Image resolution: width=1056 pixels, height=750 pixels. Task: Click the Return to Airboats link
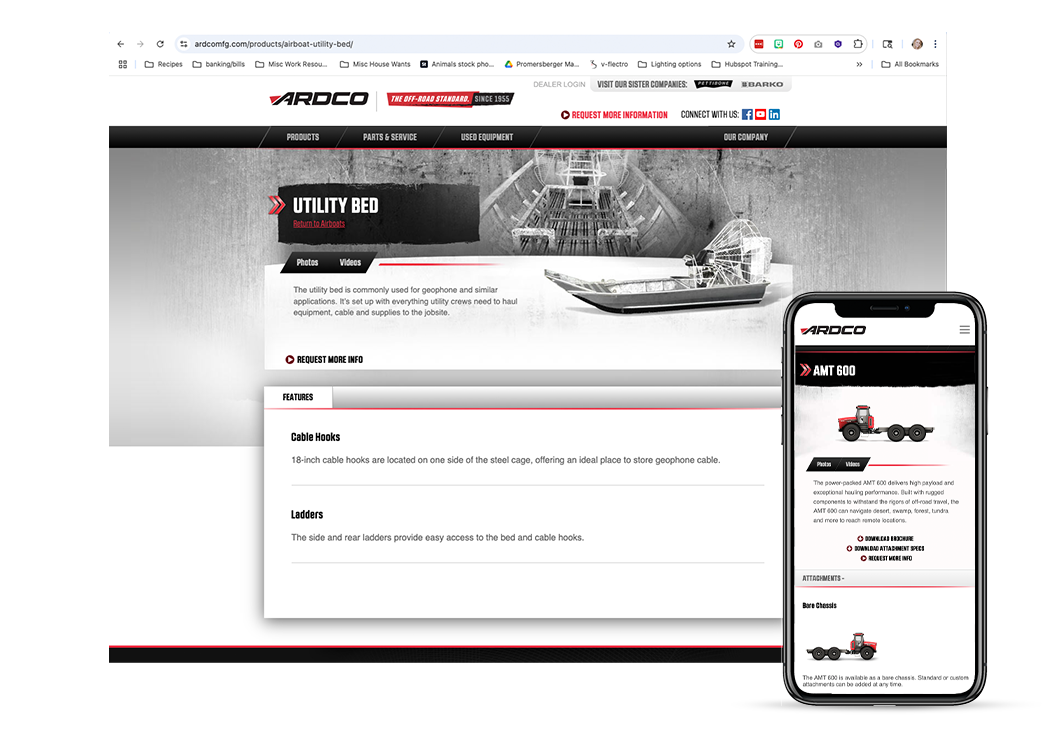(319, 224)
